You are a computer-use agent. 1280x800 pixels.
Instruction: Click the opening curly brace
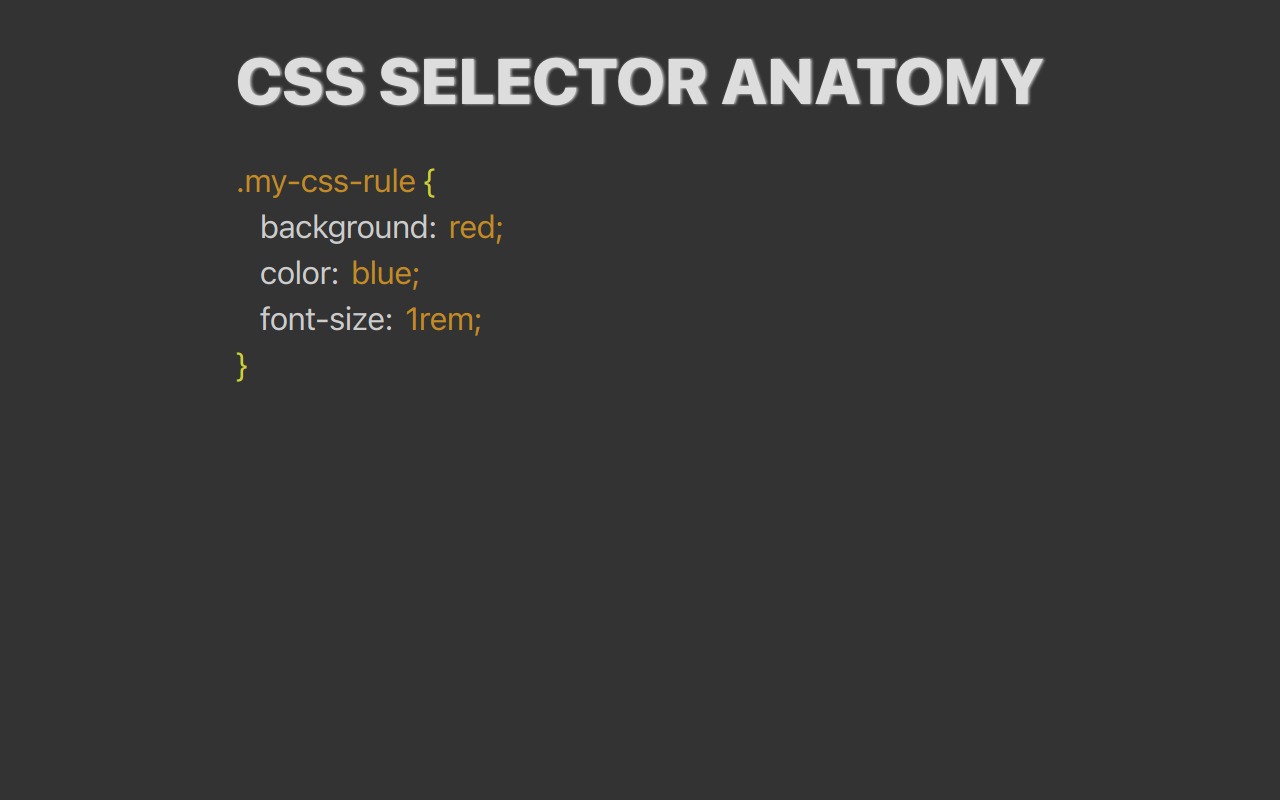click(x=429, y=182)
